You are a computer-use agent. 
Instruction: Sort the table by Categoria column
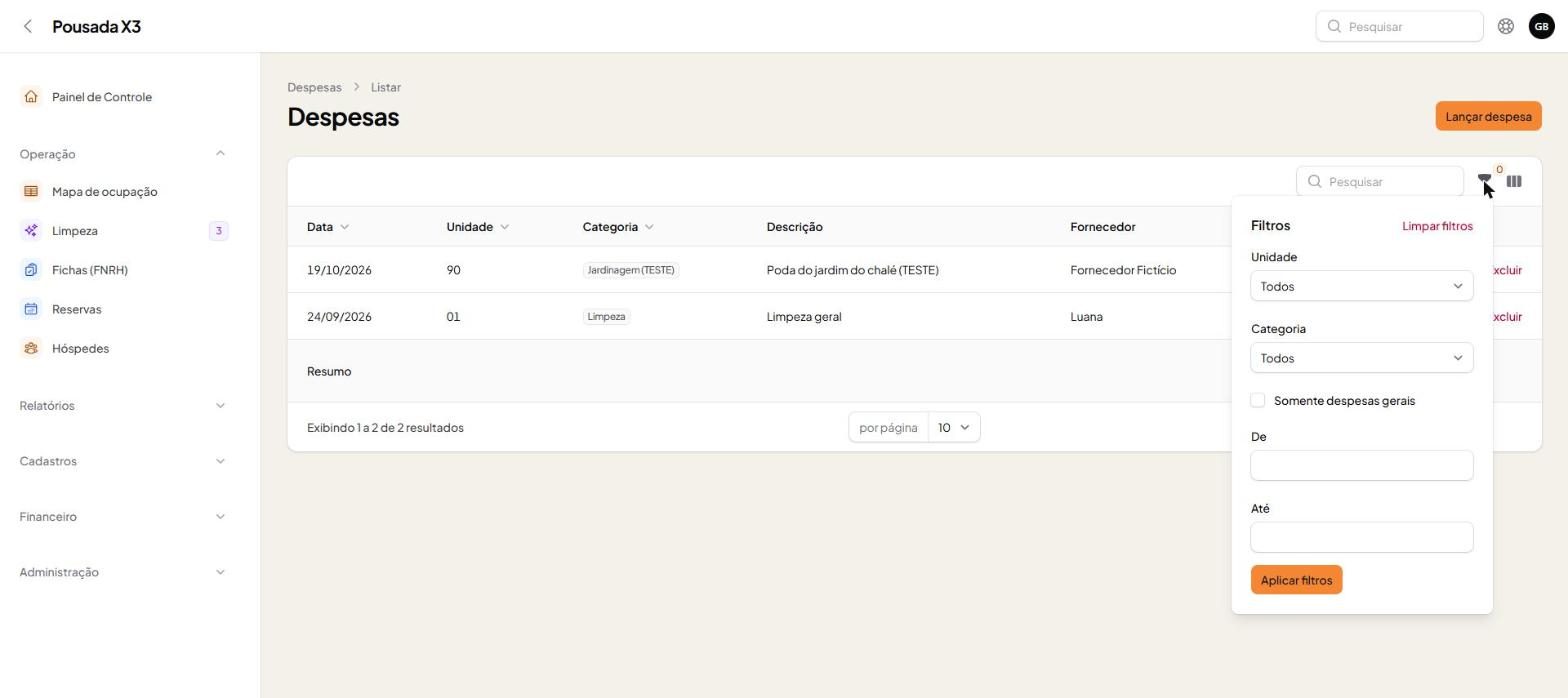(618, 227)
